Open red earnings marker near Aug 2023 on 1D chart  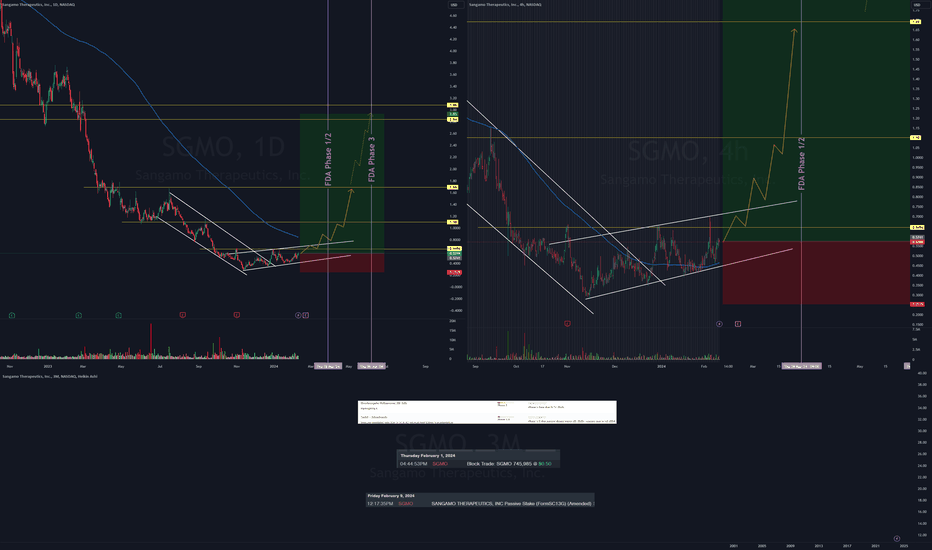tap(182, 315)
